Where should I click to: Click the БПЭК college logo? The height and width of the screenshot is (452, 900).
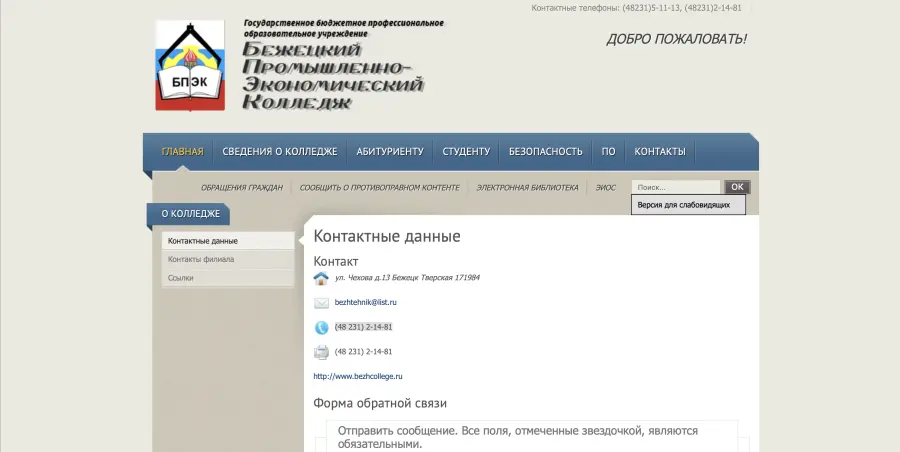(190, 66)
